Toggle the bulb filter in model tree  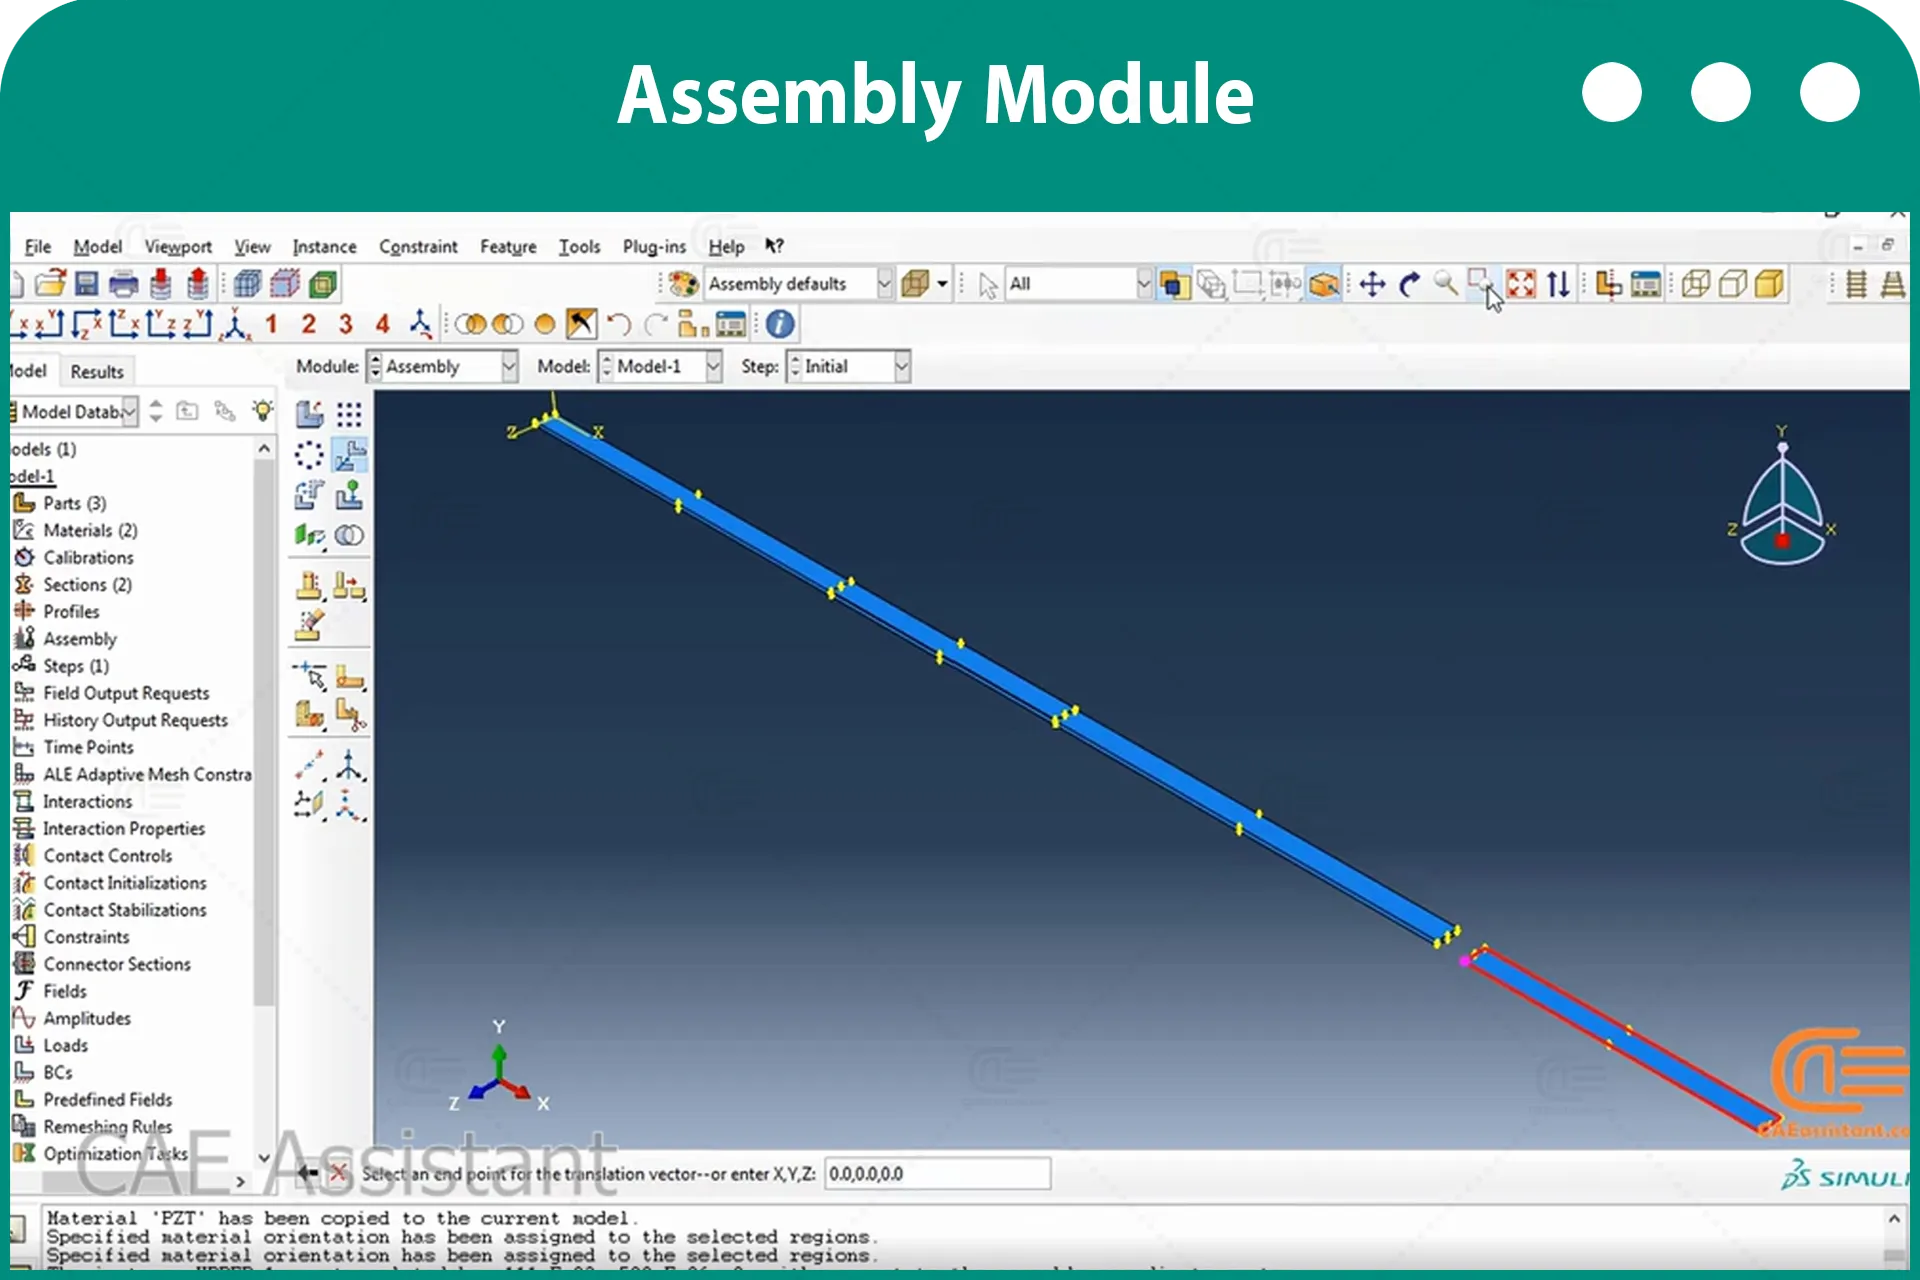pyautogui.click(x=262, y=411)
